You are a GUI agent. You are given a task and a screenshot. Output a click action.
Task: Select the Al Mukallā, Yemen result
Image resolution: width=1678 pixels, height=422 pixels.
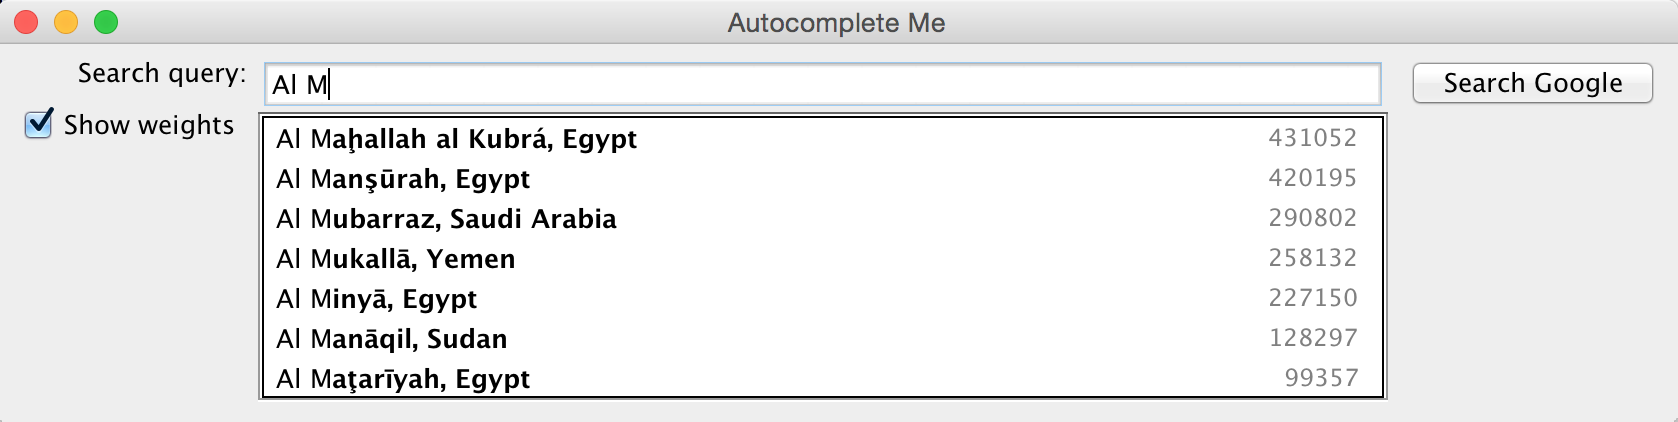[x=396, y=259]
